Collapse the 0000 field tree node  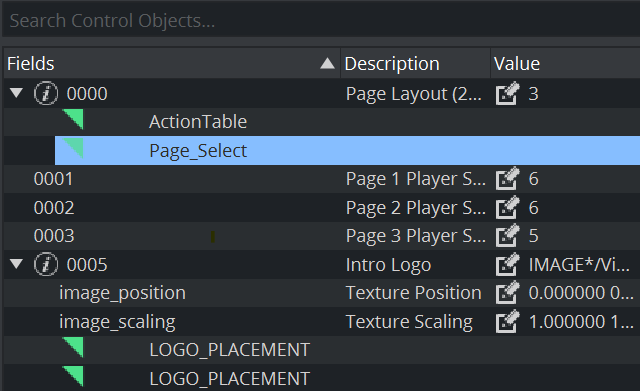[16, 93]
